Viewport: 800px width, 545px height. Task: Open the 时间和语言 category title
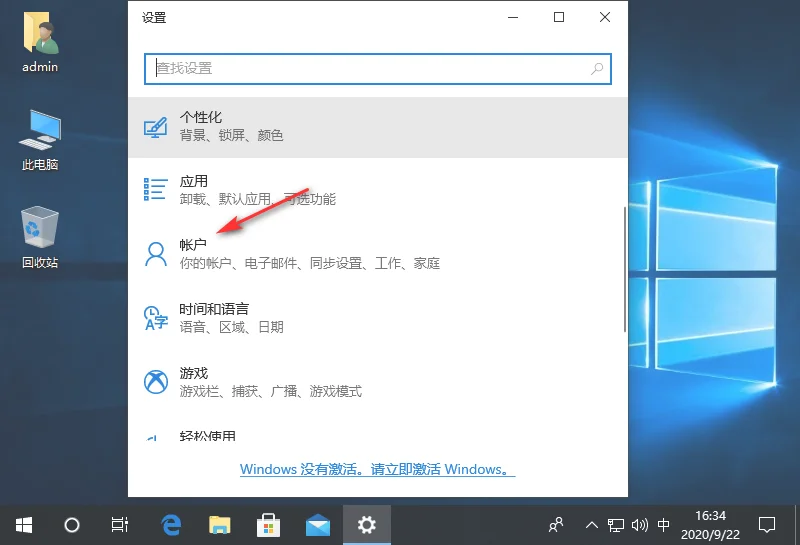(x=214, y=309)
